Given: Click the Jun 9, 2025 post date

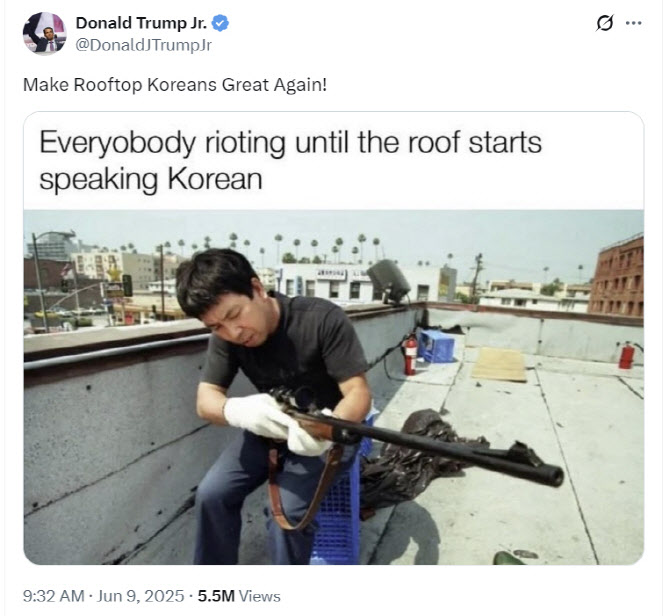Looking at the screenshot, I should 141,595.
